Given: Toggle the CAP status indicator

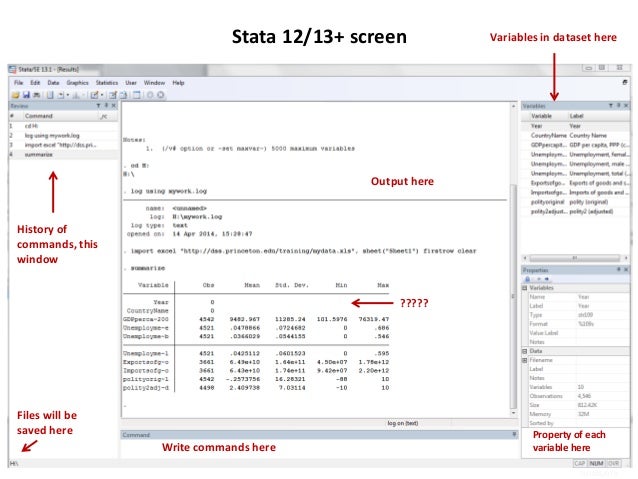Looking at the screenshot, I should click(580, 463).
